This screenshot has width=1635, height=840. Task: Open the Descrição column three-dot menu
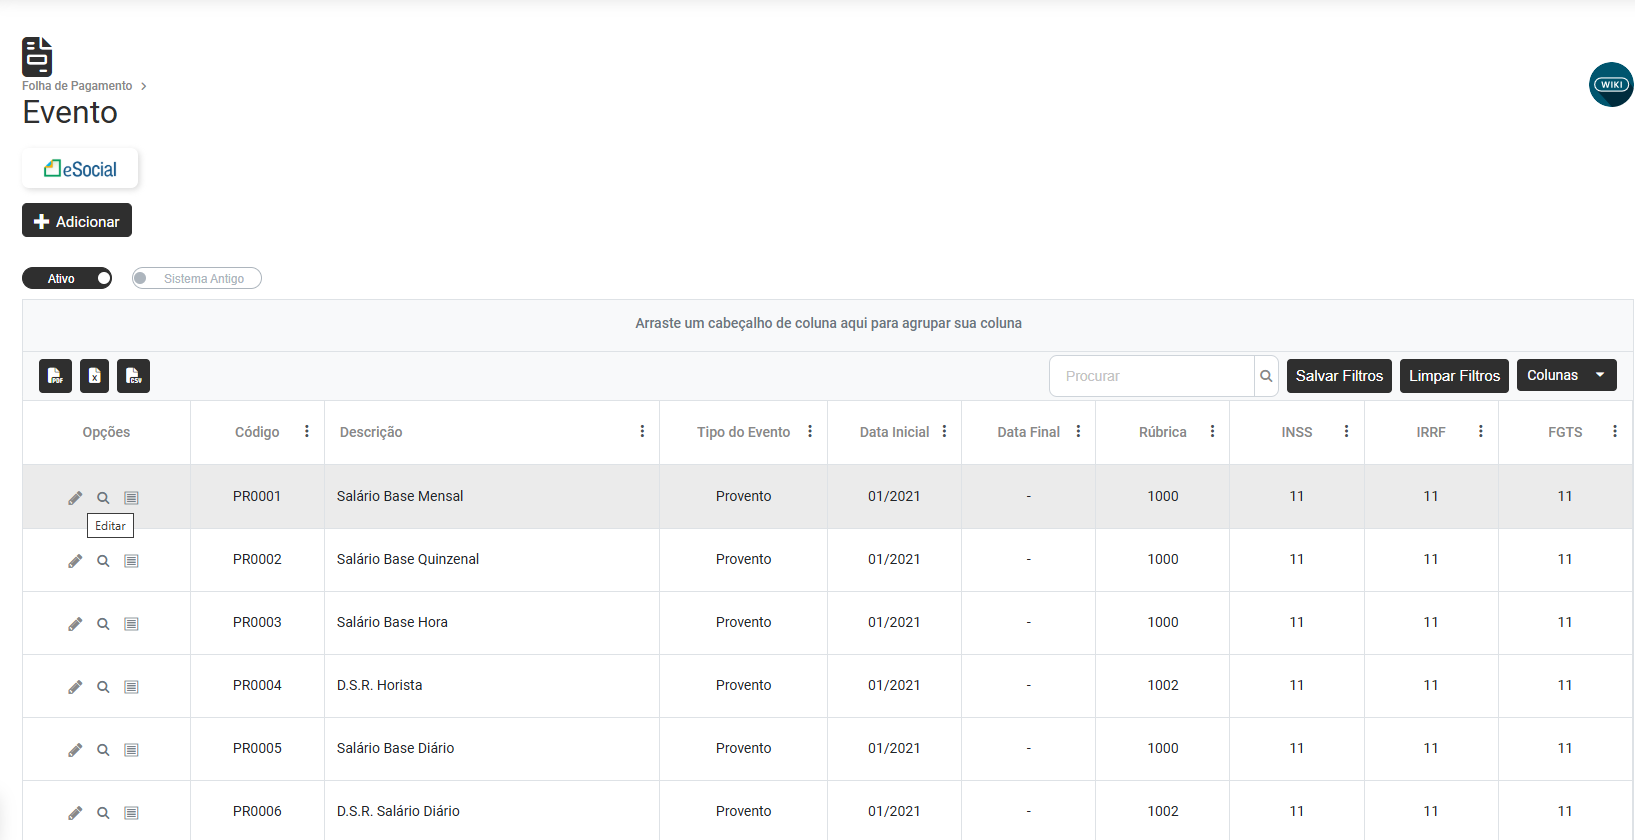(642, 432)
